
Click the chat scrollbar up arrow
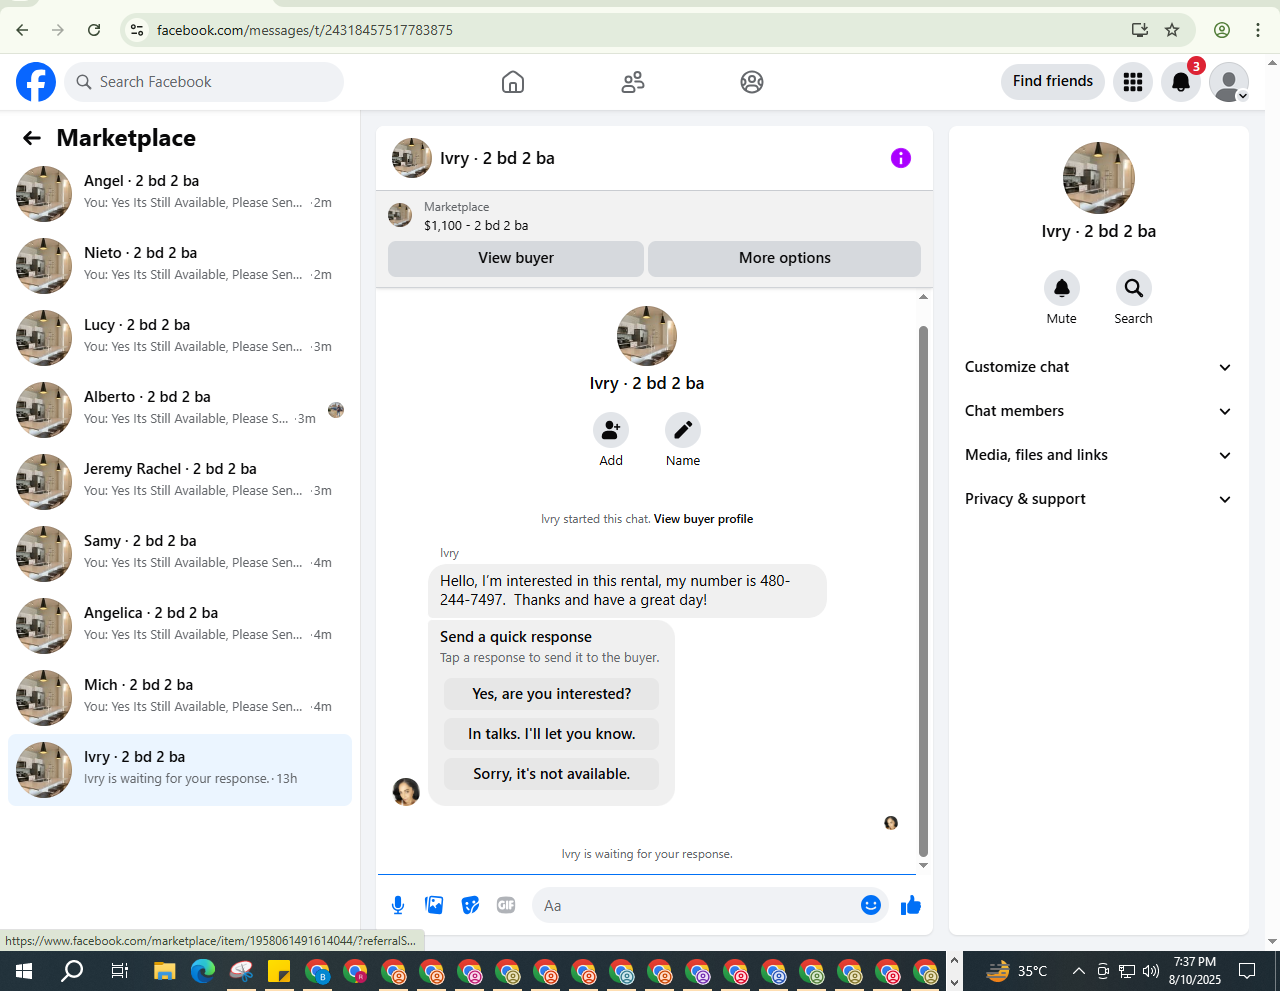coord(923,296)
